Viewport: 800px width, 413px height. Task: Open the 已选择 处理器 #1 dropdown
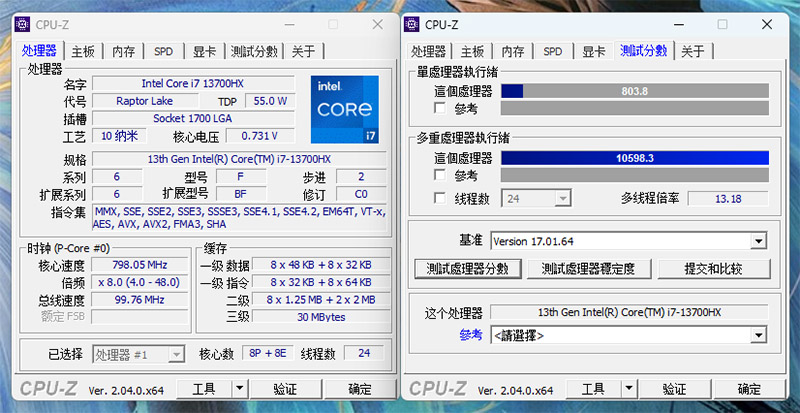tap(177, 354)
